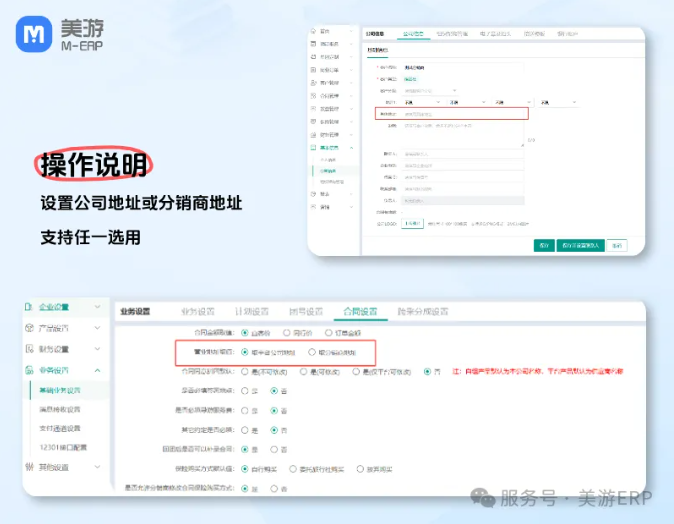Click the 产品设置 sidebar icon
The height and width of the screenshot is (524, 674).
[30, 328]
